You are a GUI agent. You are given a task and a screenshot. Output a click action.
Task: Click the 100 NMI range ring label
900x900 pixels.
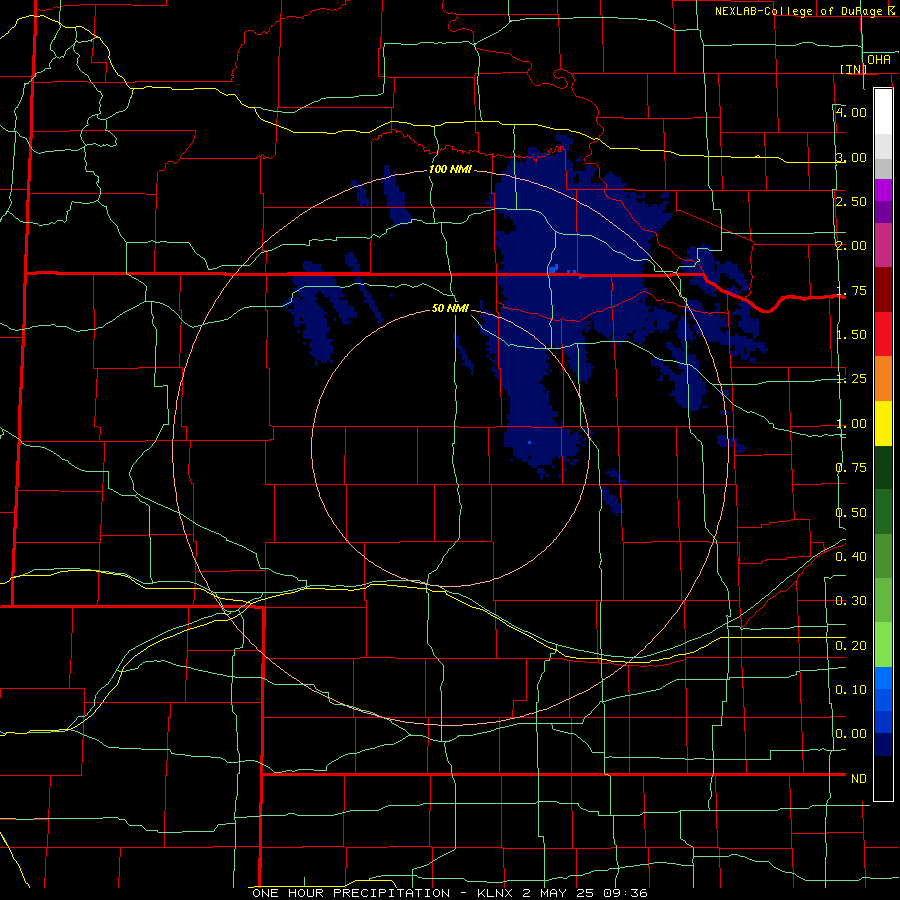click(x=450, y=169)
